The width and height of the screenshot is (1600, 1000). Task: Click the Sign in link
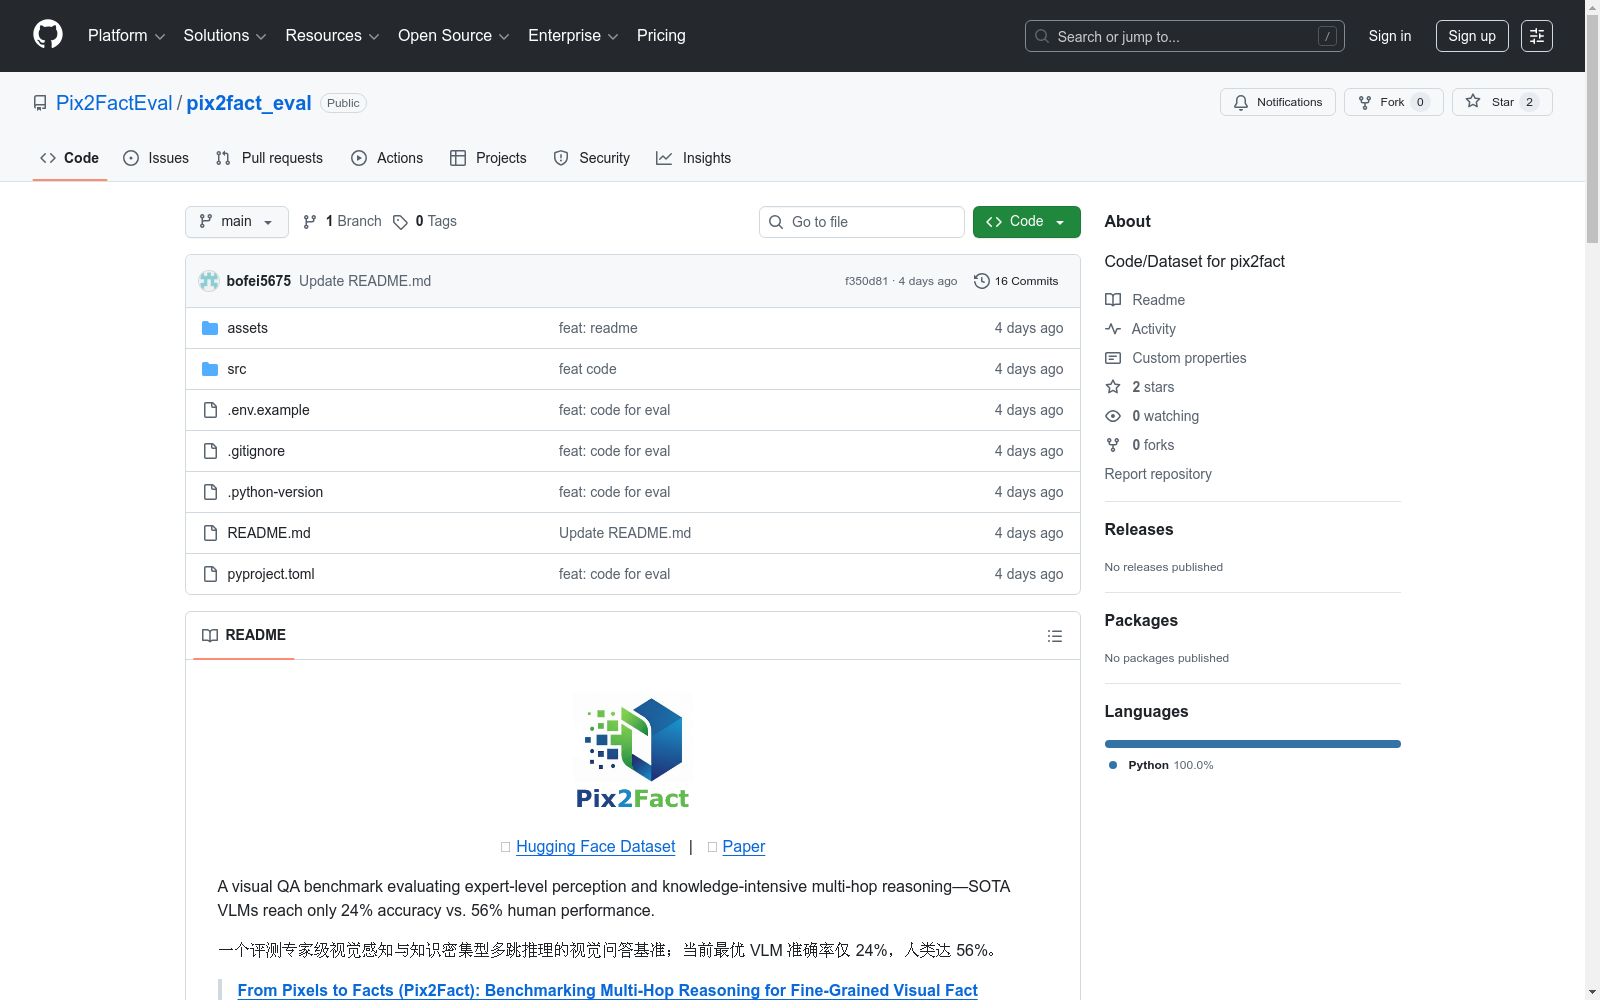tap(1389, 36)
